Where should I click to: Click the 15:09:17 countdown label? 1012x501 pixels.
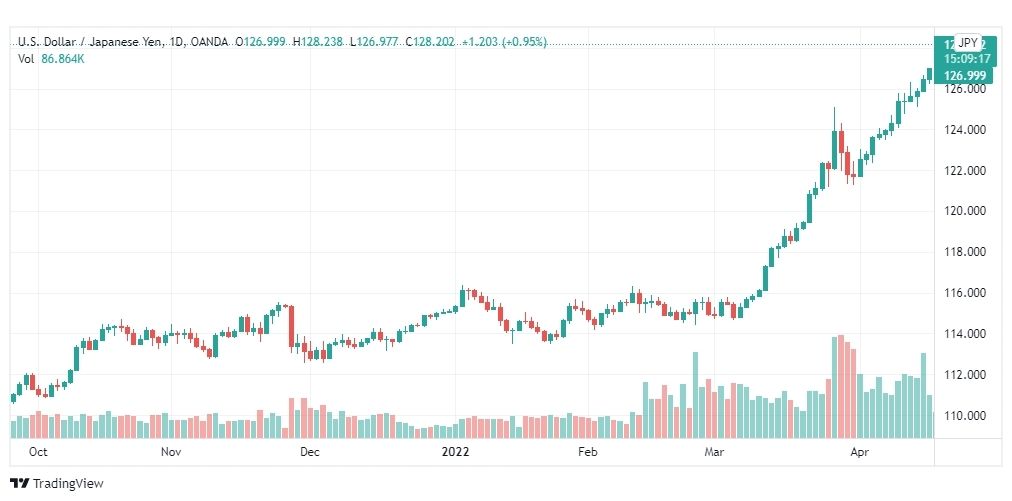pos(967,58)
